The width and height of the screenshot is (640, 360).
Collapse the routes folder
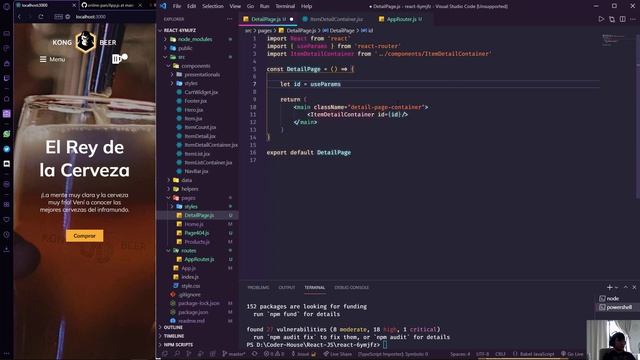[x=188, y=251]
